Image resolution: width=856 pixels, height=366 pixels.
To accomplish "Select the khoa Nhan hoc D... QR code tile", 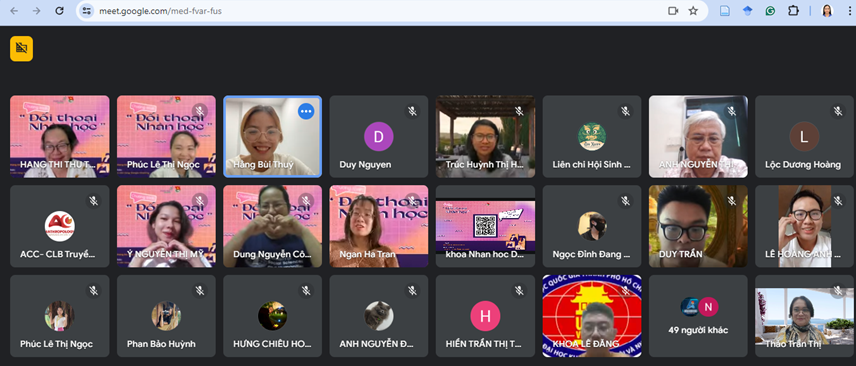I will coord(485,226).
